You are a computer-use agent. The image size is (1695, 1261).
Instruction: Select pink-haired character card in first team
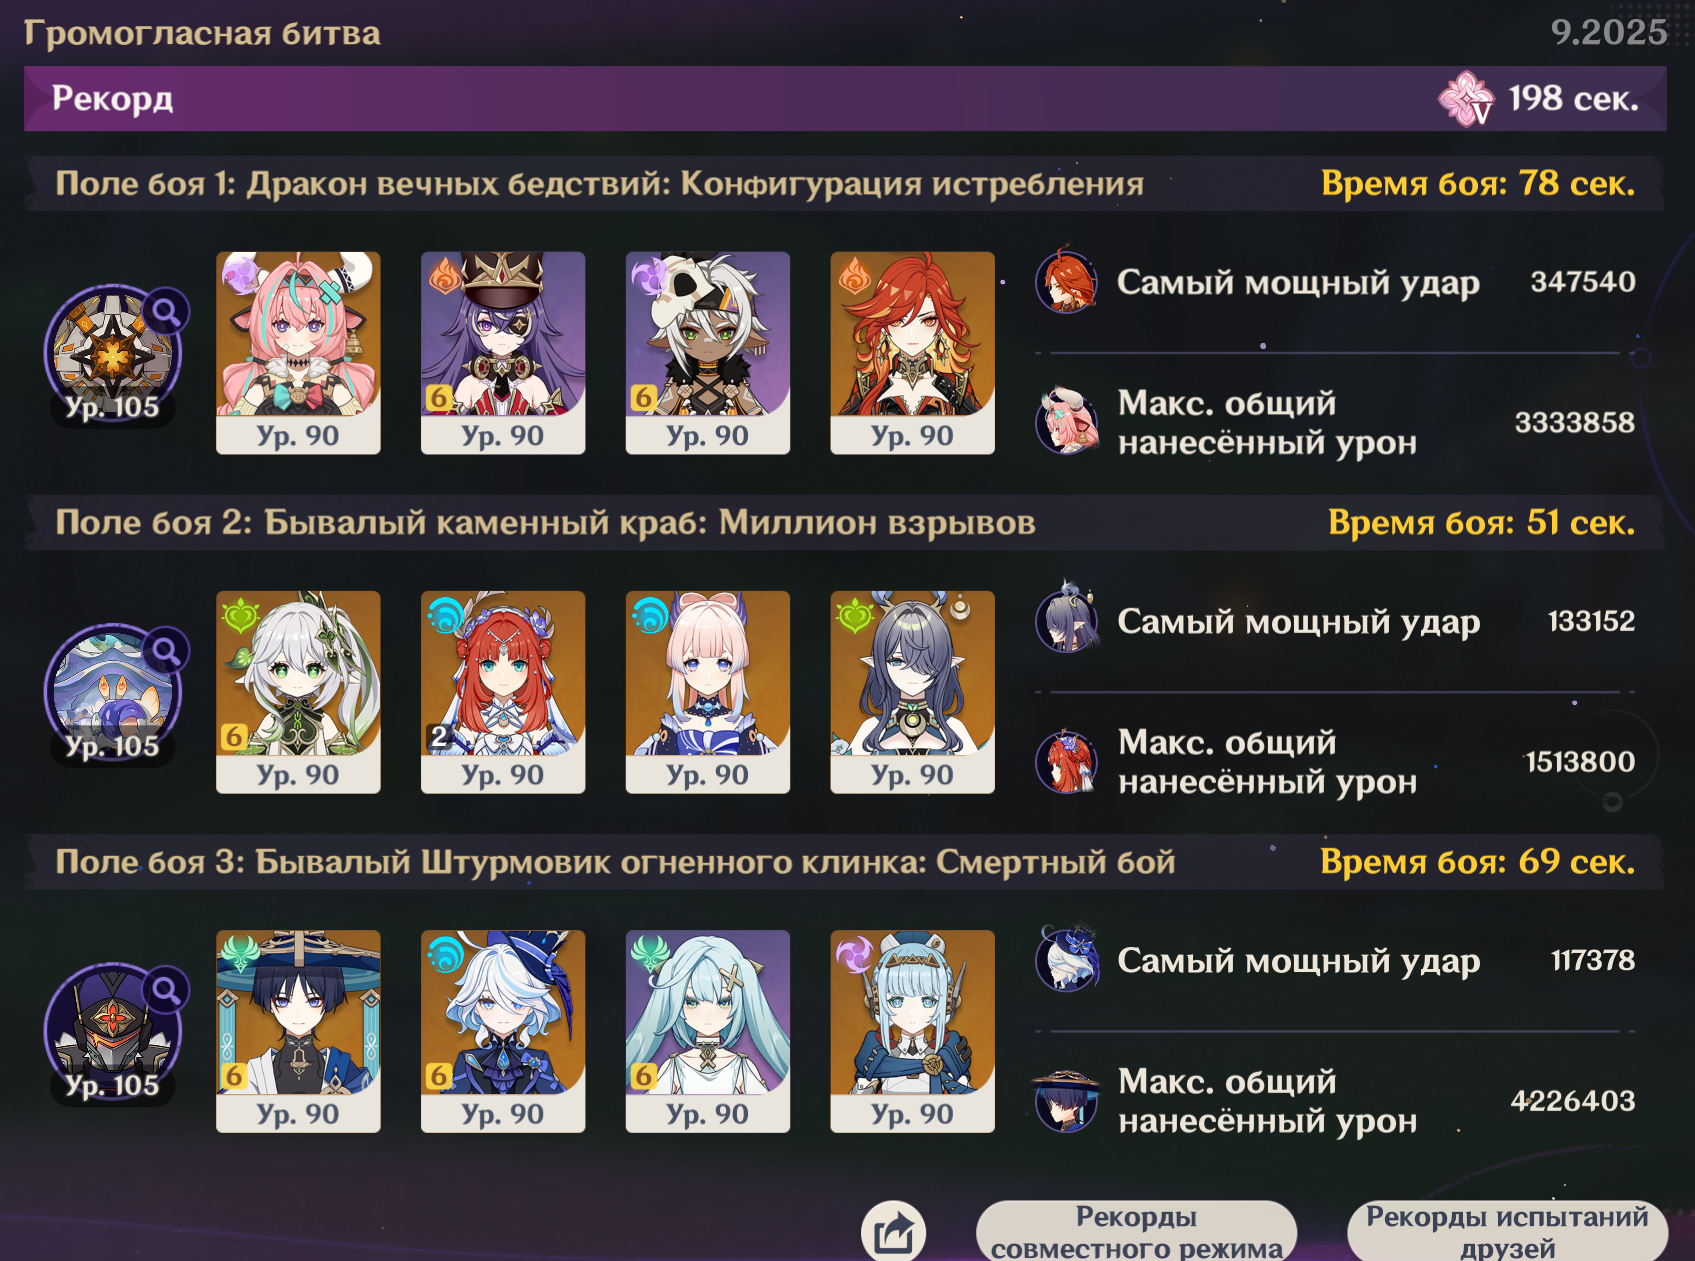coord(298,353)
